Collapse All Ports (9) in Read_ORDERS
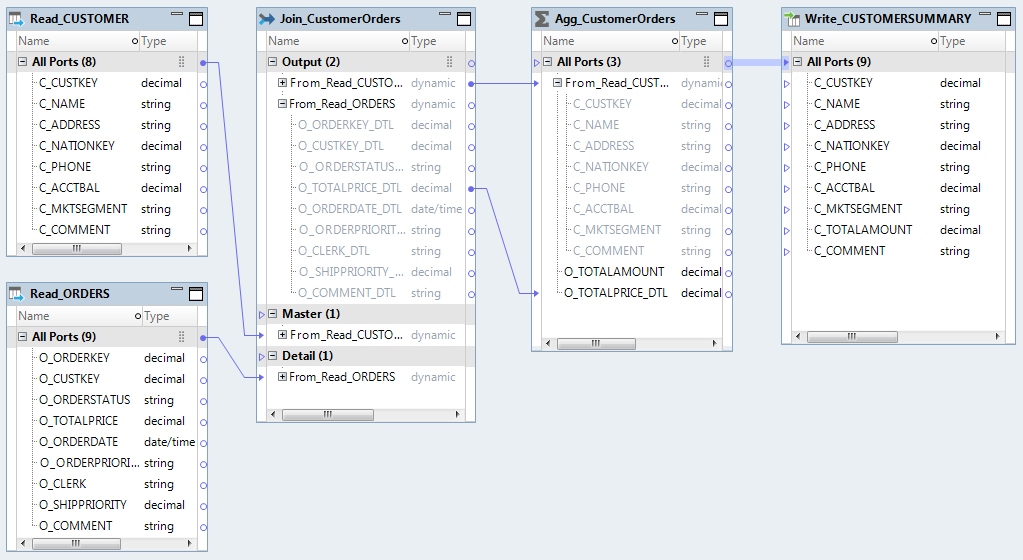Image resolution: width=1023 pixels, height=560 pixels. click(x=22, y=337)
